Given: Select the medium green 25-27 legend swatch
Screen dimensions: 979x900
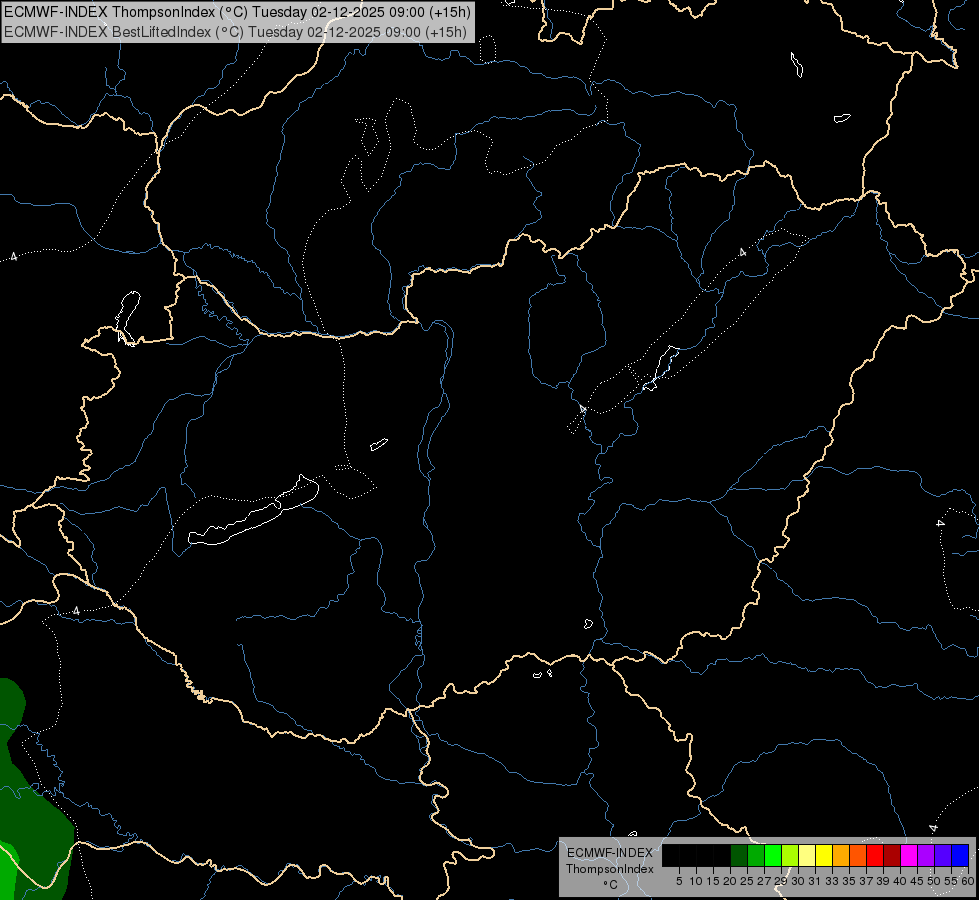Looking at the screenshot, I should tap(756, 855).
